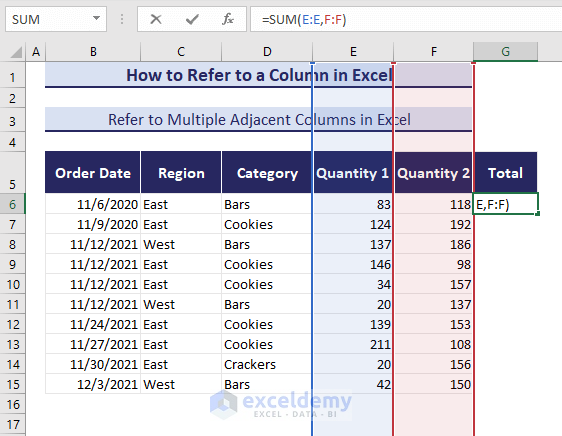Click the Quantity 1 value 146
Viewport: 562px width, 436px height.
(353, 264)
